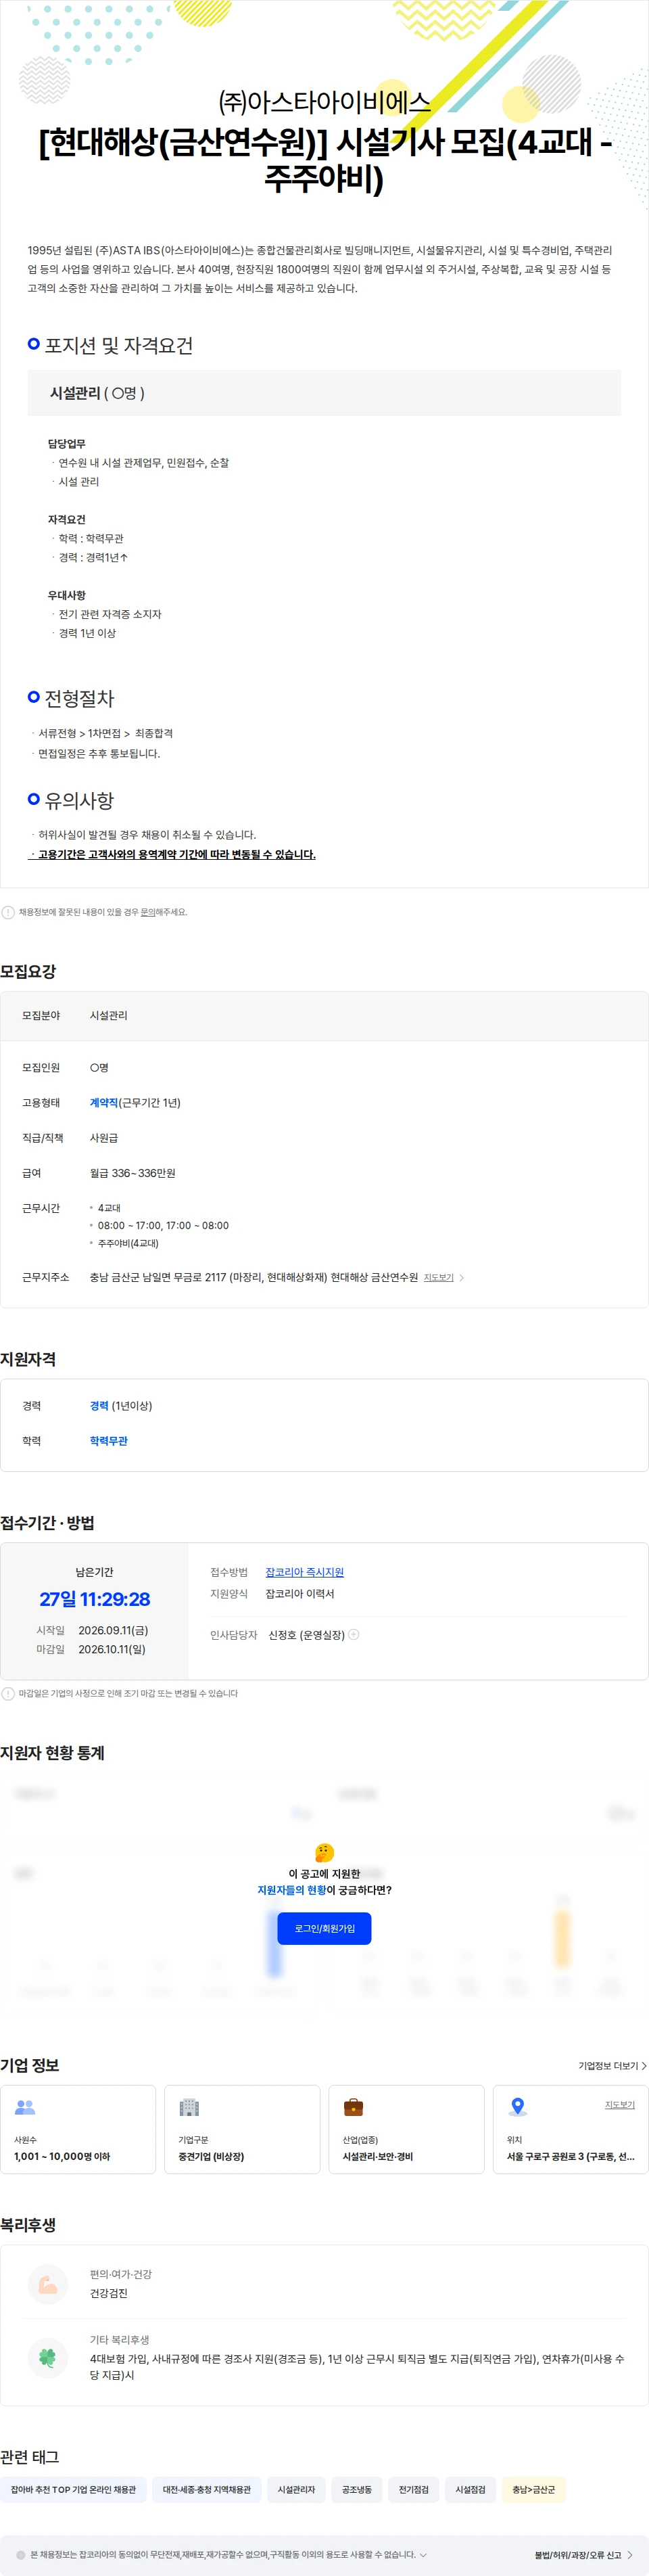
Task: Click the 문의 link under job posting
Action: pyautogui.click(x=147, y=912)
